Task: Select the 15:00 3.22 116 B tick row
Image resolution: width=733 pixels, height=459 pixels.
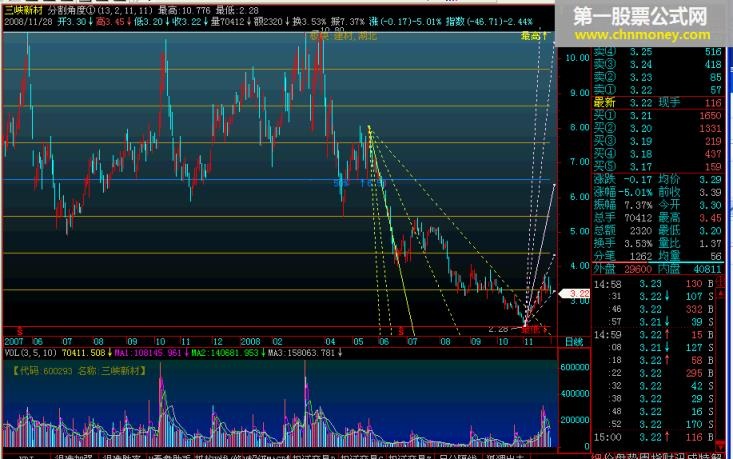Action: [x=654, y=437]
